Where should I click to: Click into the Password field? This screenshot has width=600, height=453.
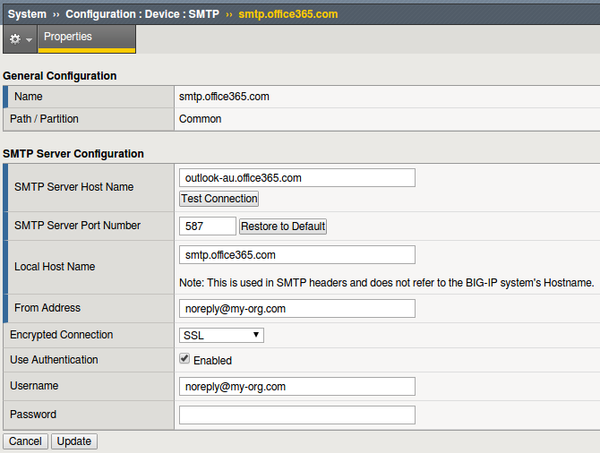pyautogui.click(x=297, y=414)
